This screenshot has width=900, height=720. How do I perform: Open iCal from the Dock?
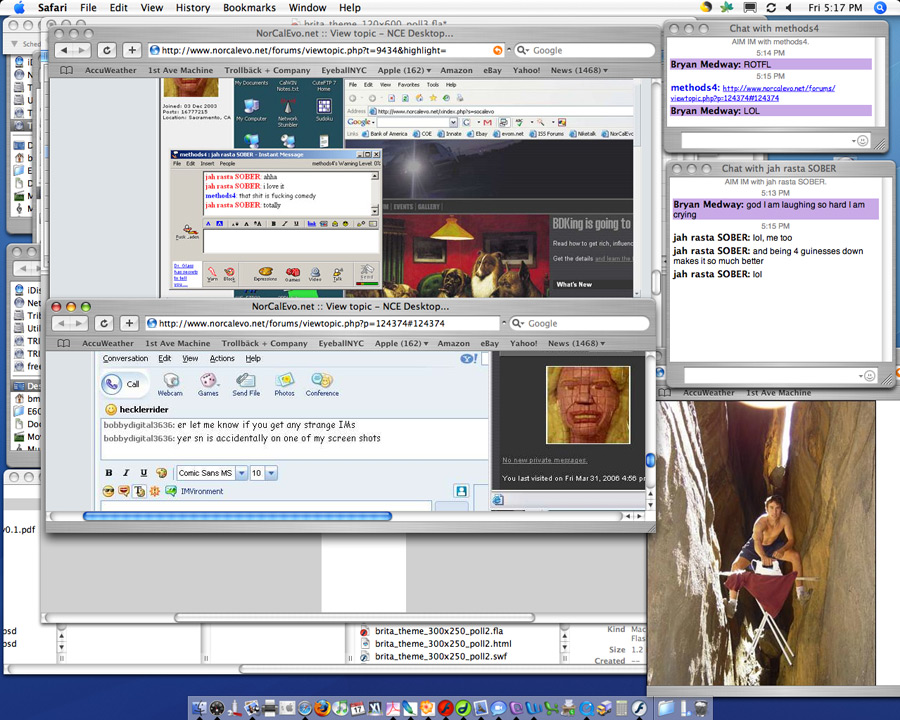tap(358, 708)
